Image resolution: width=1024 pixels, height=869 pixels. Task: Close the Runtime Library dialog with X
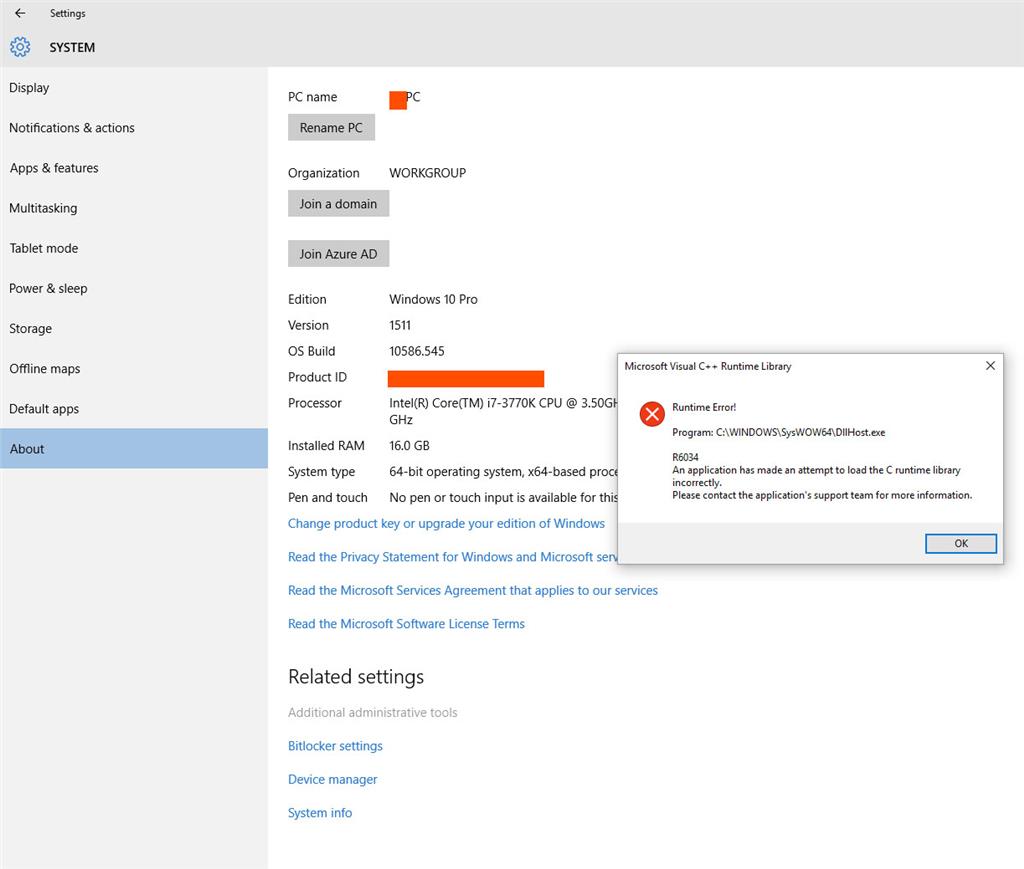[x=990, y=366]
